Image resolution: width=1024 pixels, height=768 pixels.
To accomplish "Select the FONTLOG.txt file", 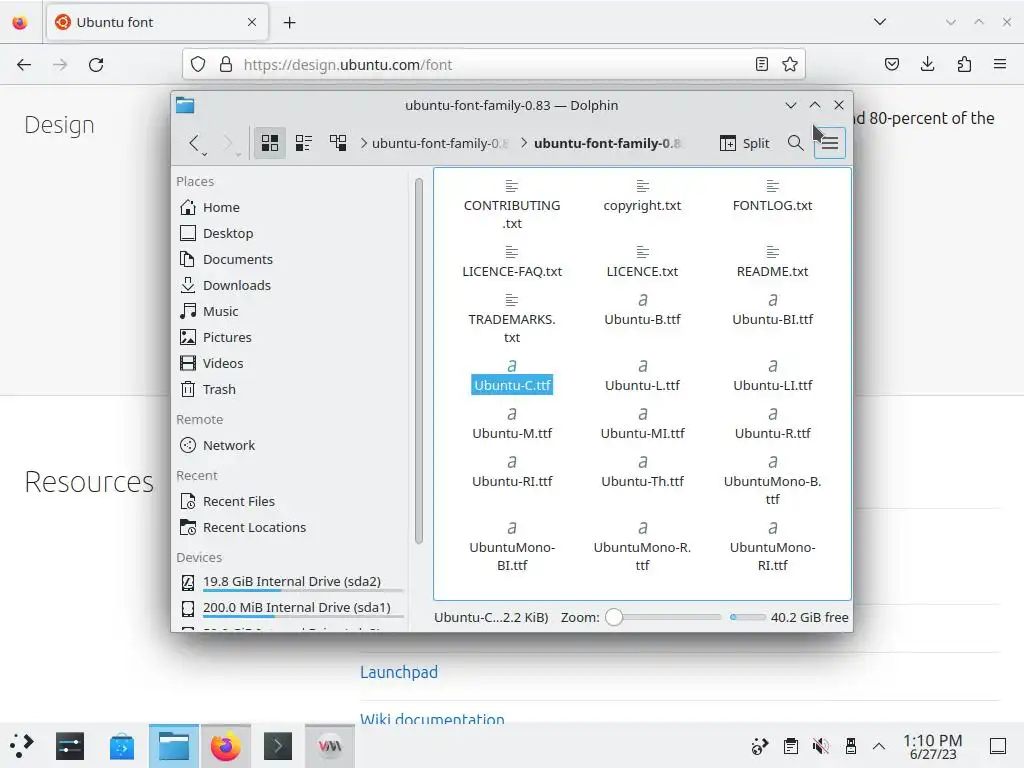I will click(x=773, y=196).
